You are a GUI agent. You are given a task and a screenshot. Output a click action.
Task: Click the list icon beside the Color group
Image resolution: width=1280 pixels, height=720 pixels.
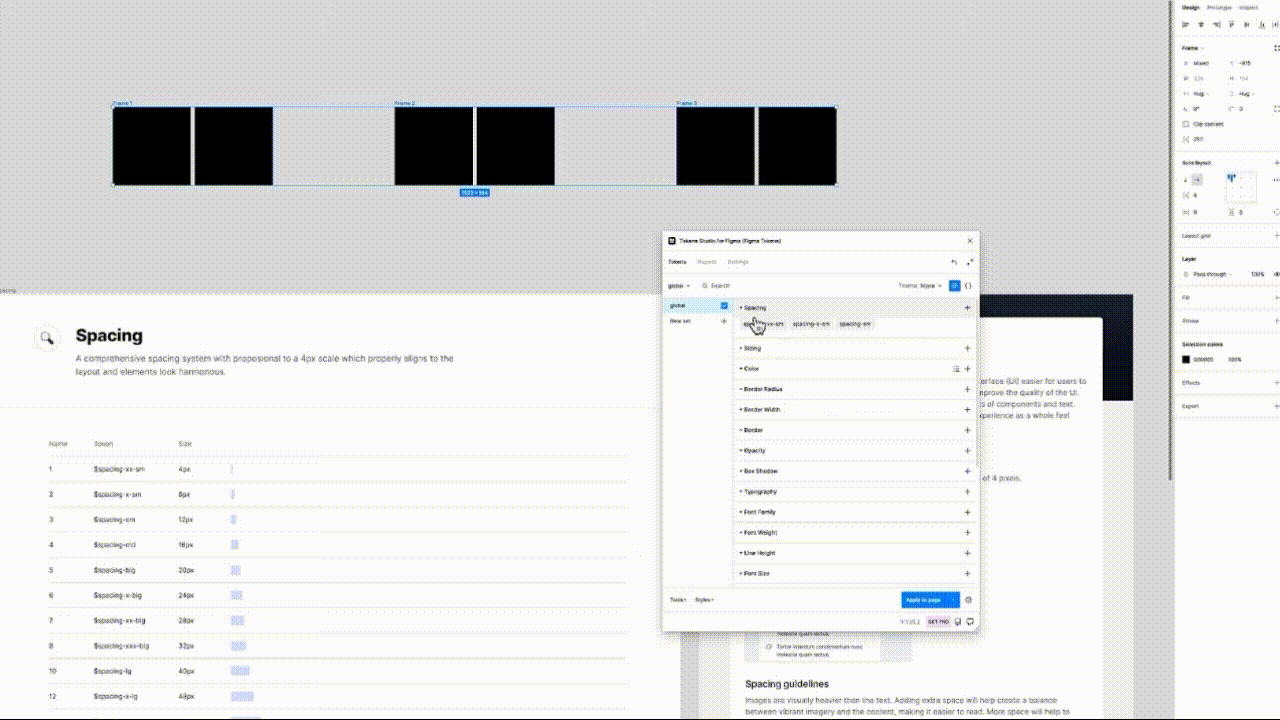(956, 369)
